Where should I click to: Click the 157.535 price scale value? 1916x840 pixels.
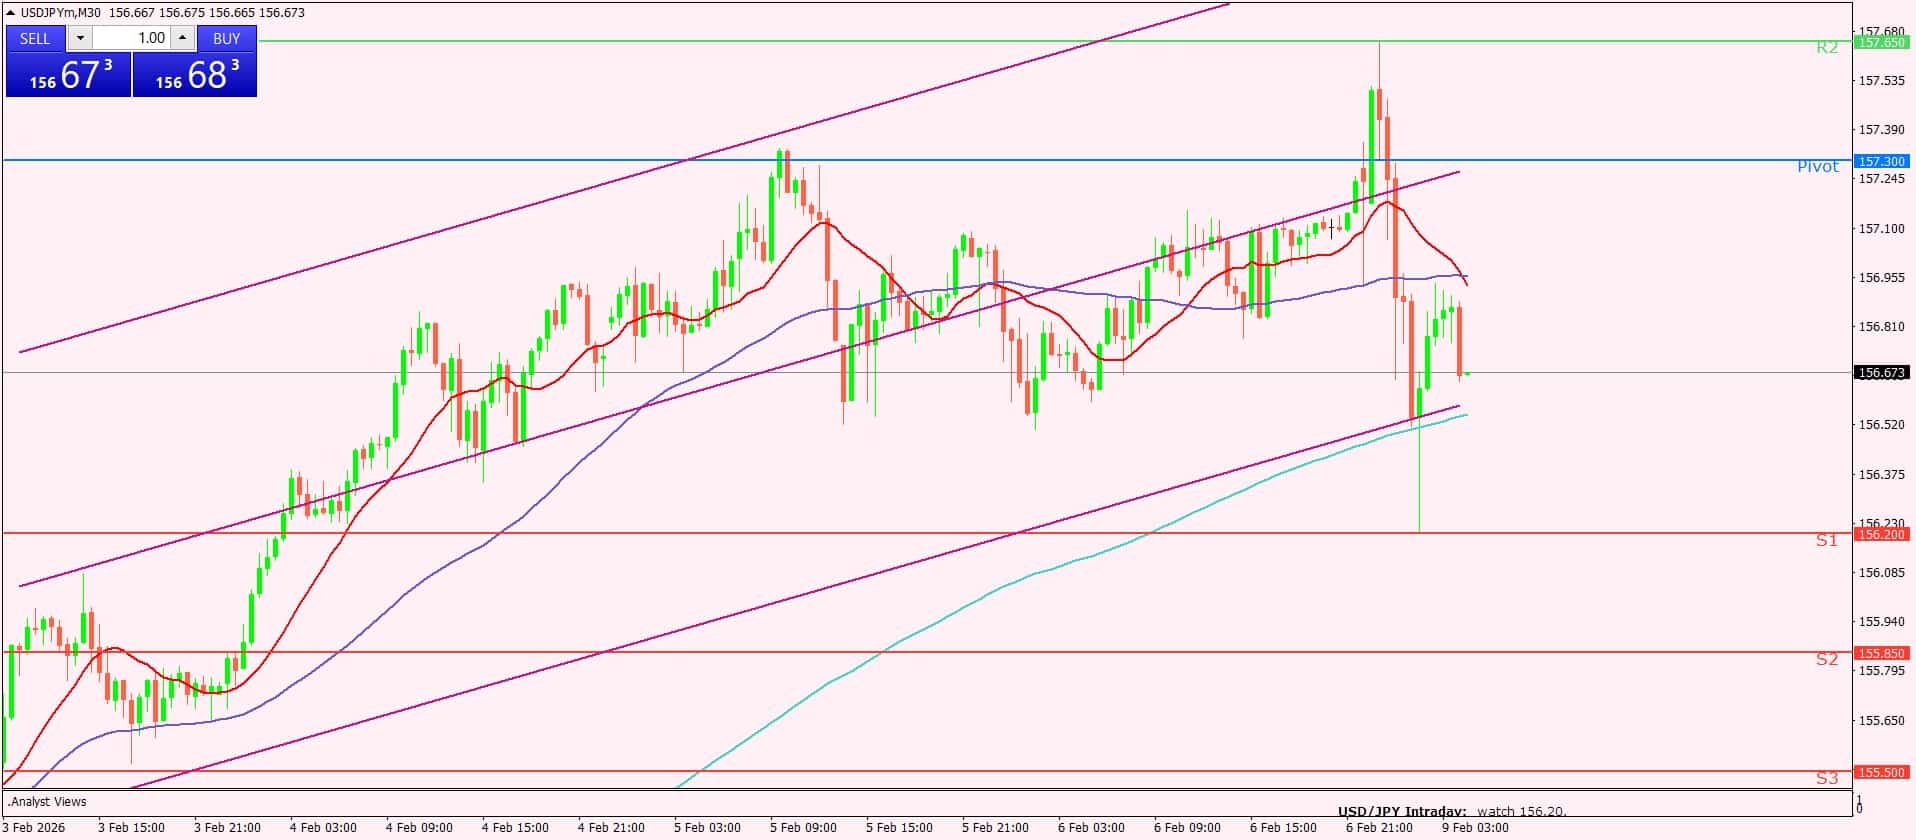coord(1881,80)
